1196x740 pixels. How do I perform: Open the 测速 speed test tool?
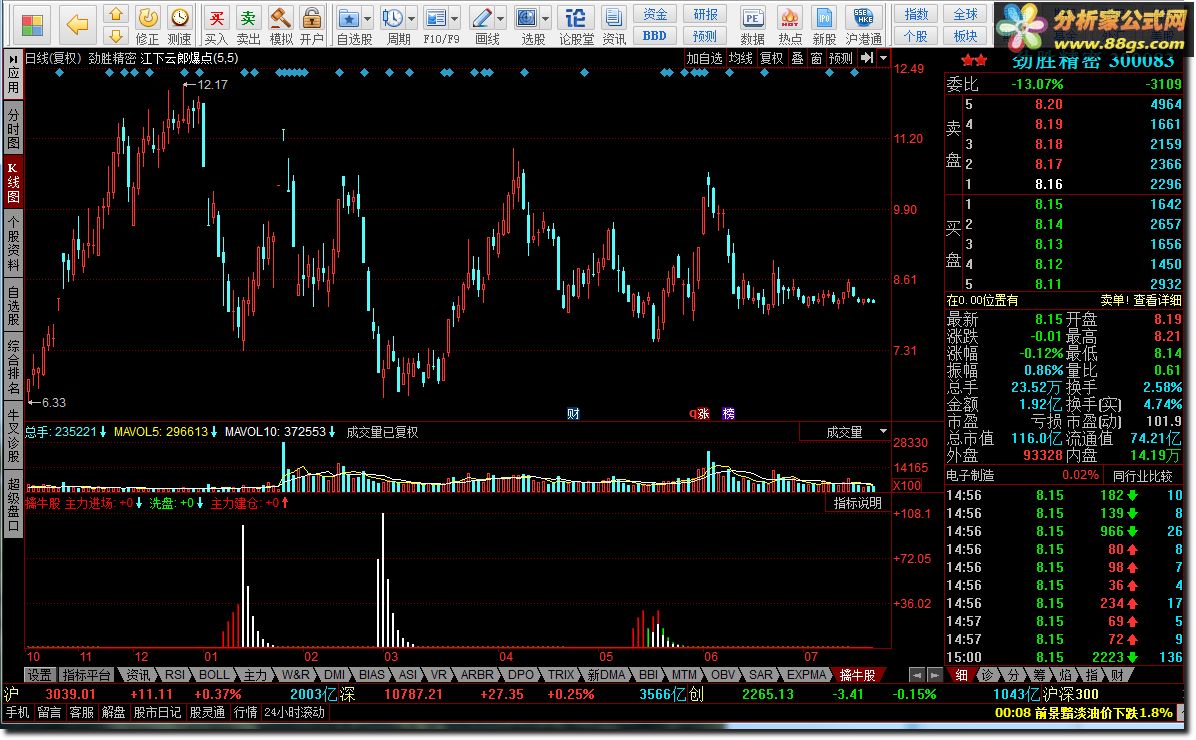click(x=179, y=25)
